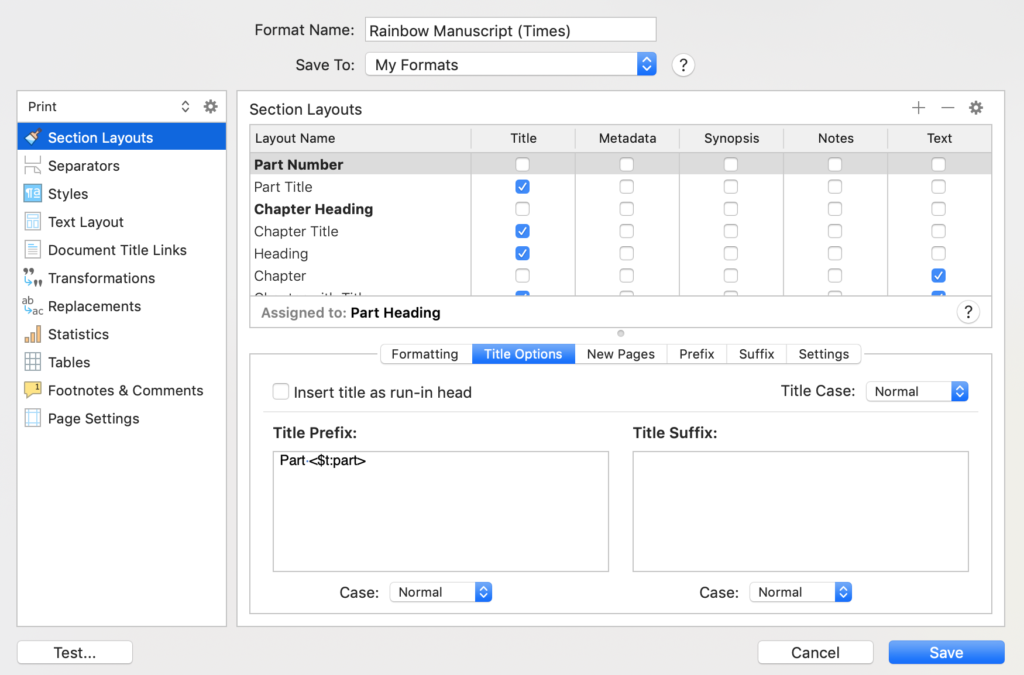Viewport: 1024px width, 675px height.
Task: Switch to the Suffix tab
Action: pyautogui.click(x=756, y=354)
